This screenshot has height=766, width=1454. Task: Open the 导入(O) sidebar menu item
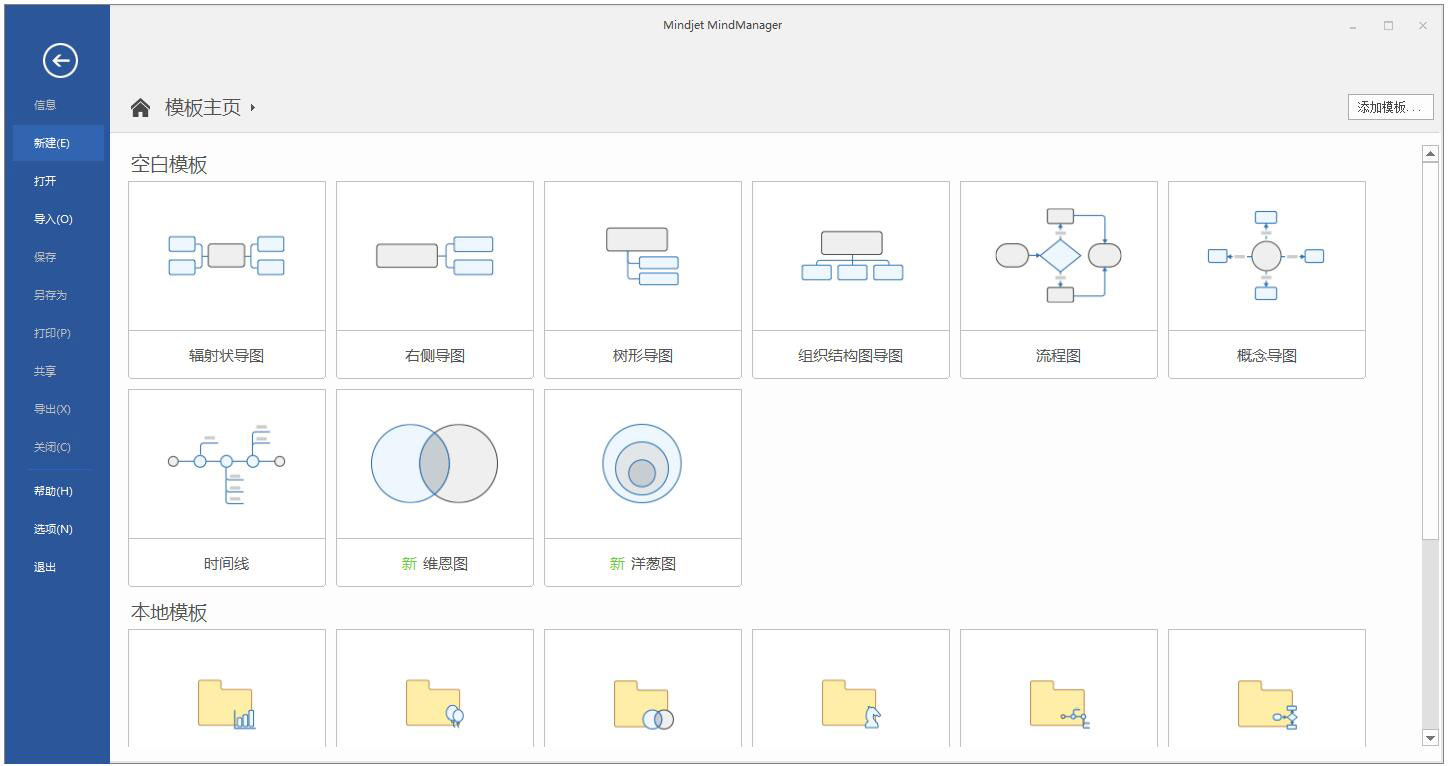53,219
